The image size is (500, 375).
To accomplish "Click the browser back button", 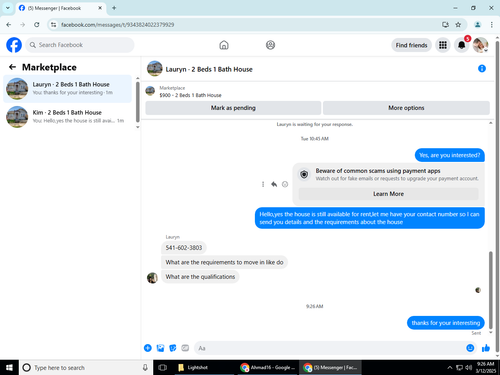I will coord(9,25).
